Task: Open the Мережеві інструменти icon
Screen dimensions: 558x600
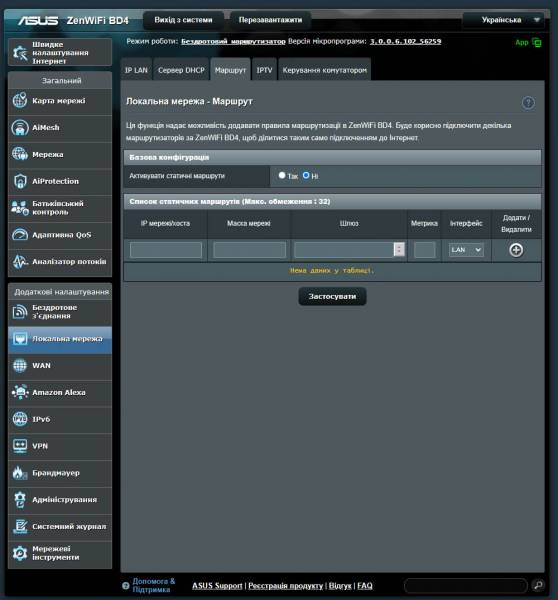Action: [x=20, y=553]
